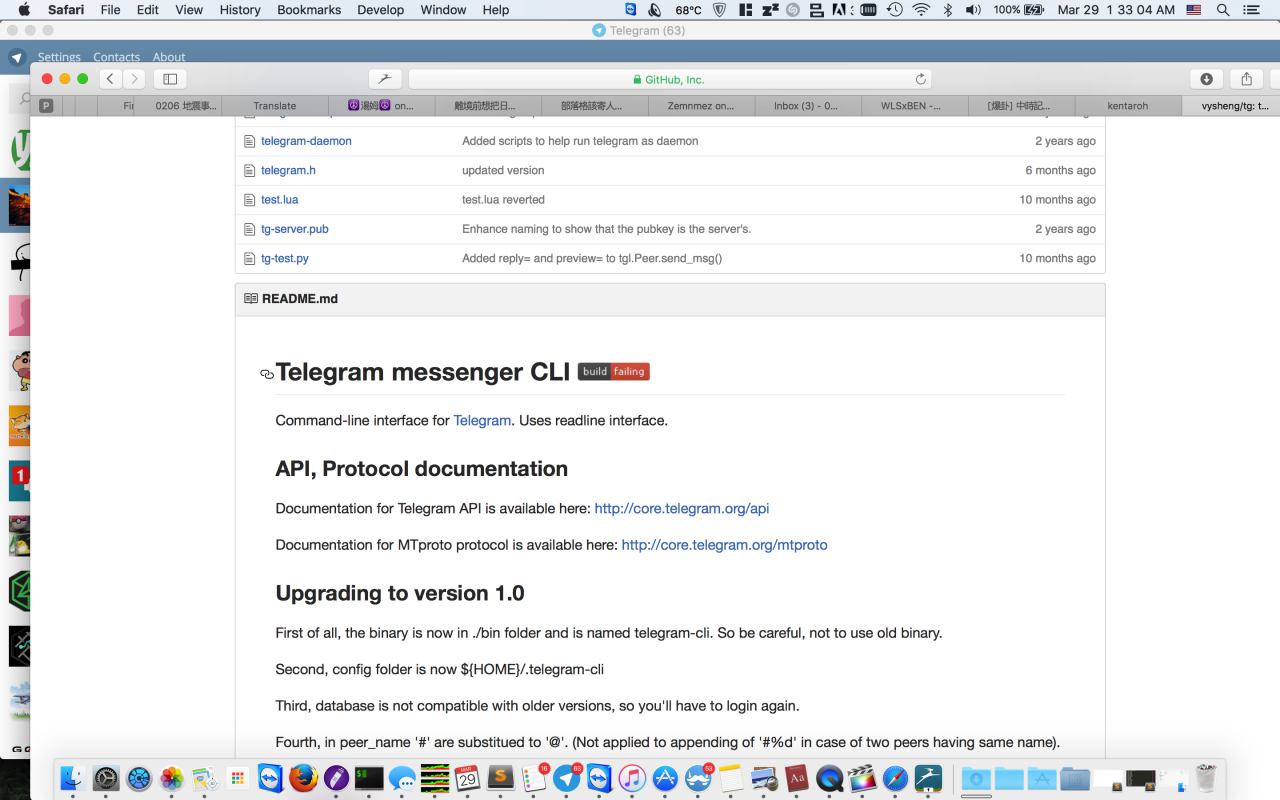Open the core.telegram.org/api link
The height and width of the screenshot is (800, 1280).
[682, 509]
